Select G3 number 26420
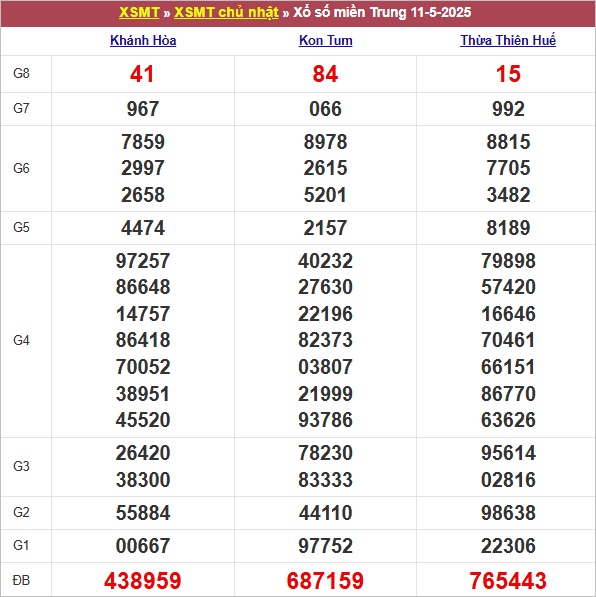This screenshot has width=596, height=597. (x=143, y=453)
